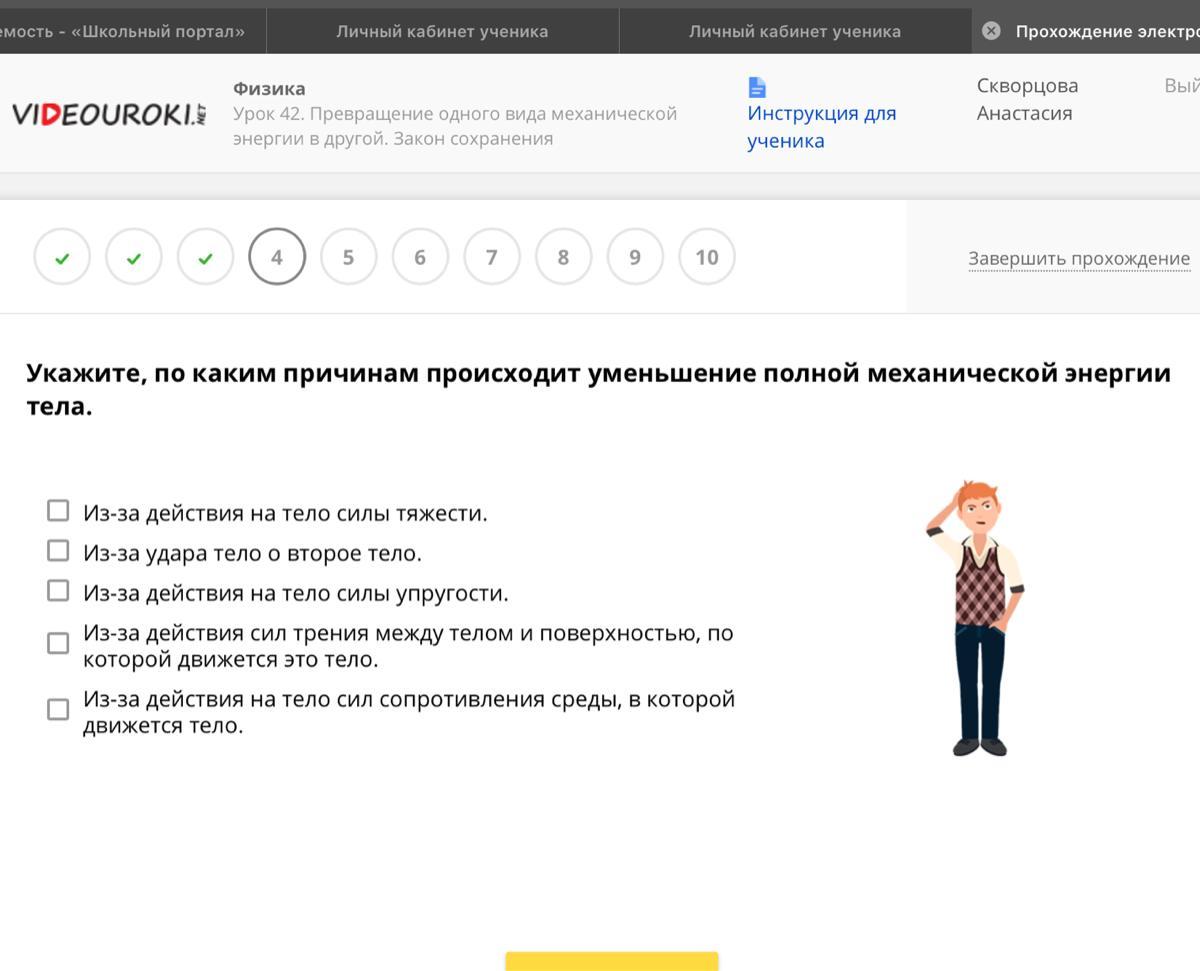Image resolution: width=1200 pixels, height=971 pixels.
Task: Go to question 5
Action: click(x=348, y=258)
